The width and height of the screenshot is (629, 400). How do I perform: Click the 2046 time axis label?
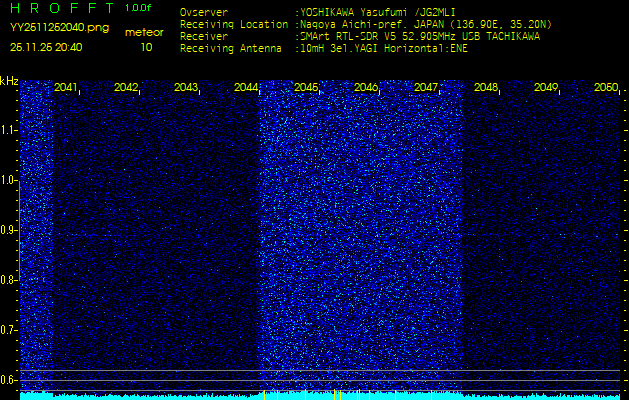pyautogui.click(x=366, y=87)
